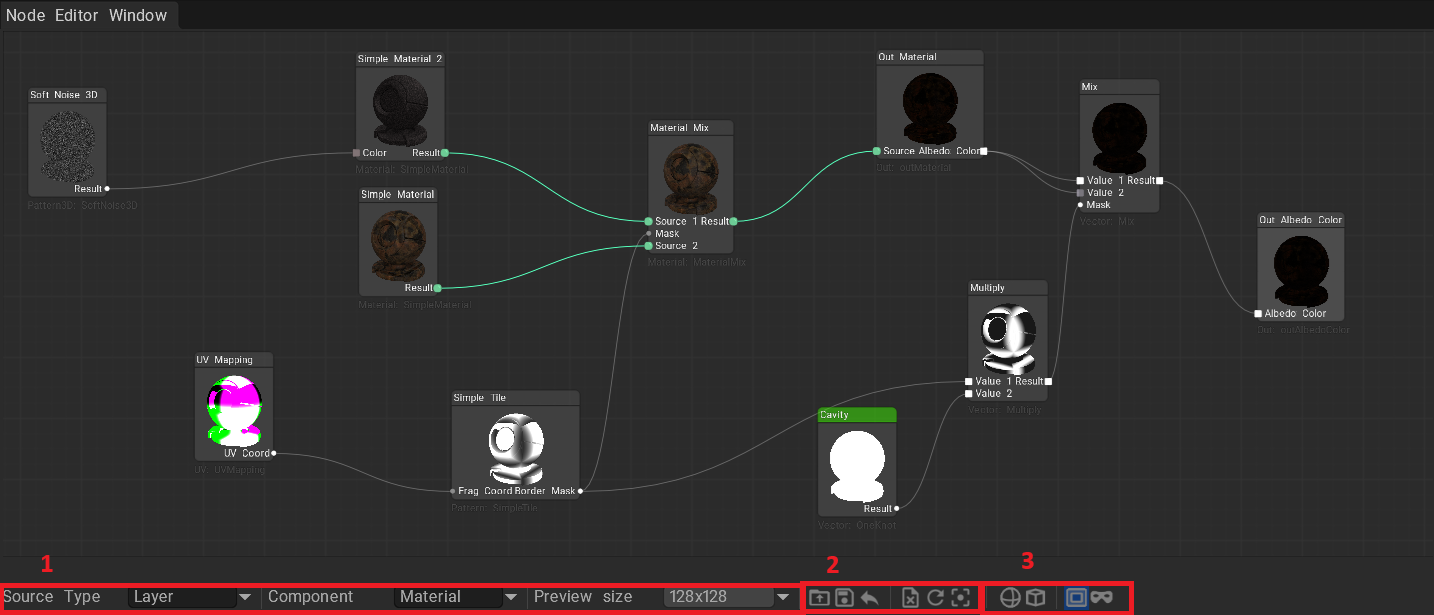
Task: Click the refresh circular arrow icon
Action: [x=935, y=597]
